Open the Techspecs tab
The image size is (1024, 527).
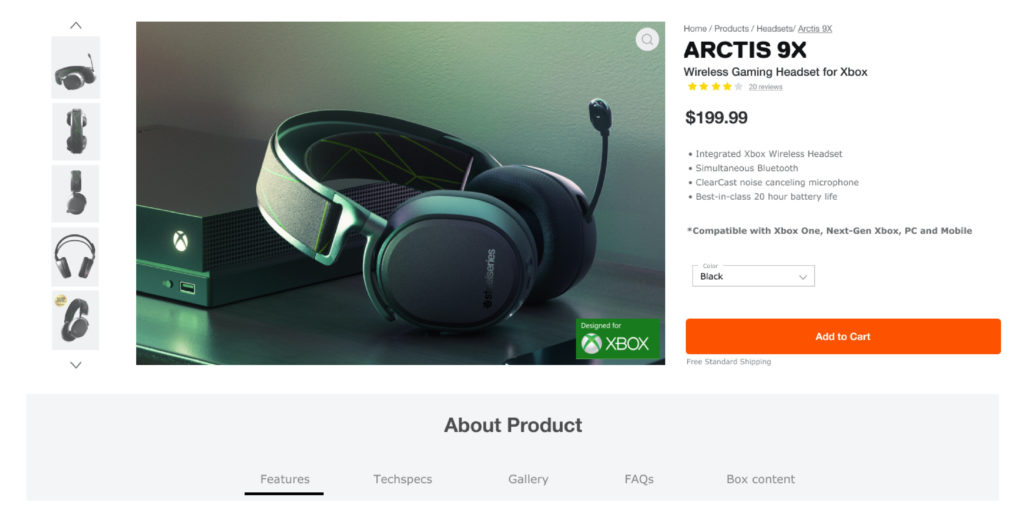coord(403,479)
